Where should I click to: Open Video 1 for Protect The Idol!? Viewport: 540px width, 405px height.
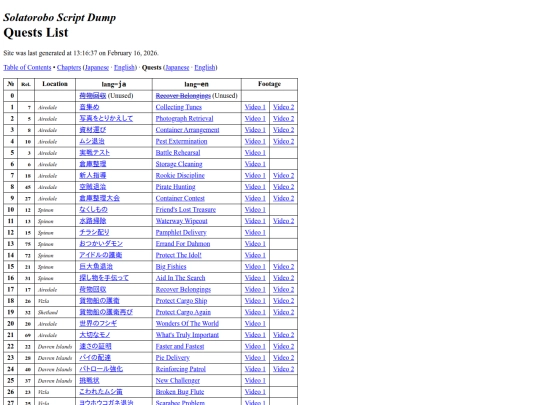tap(255, 255)
